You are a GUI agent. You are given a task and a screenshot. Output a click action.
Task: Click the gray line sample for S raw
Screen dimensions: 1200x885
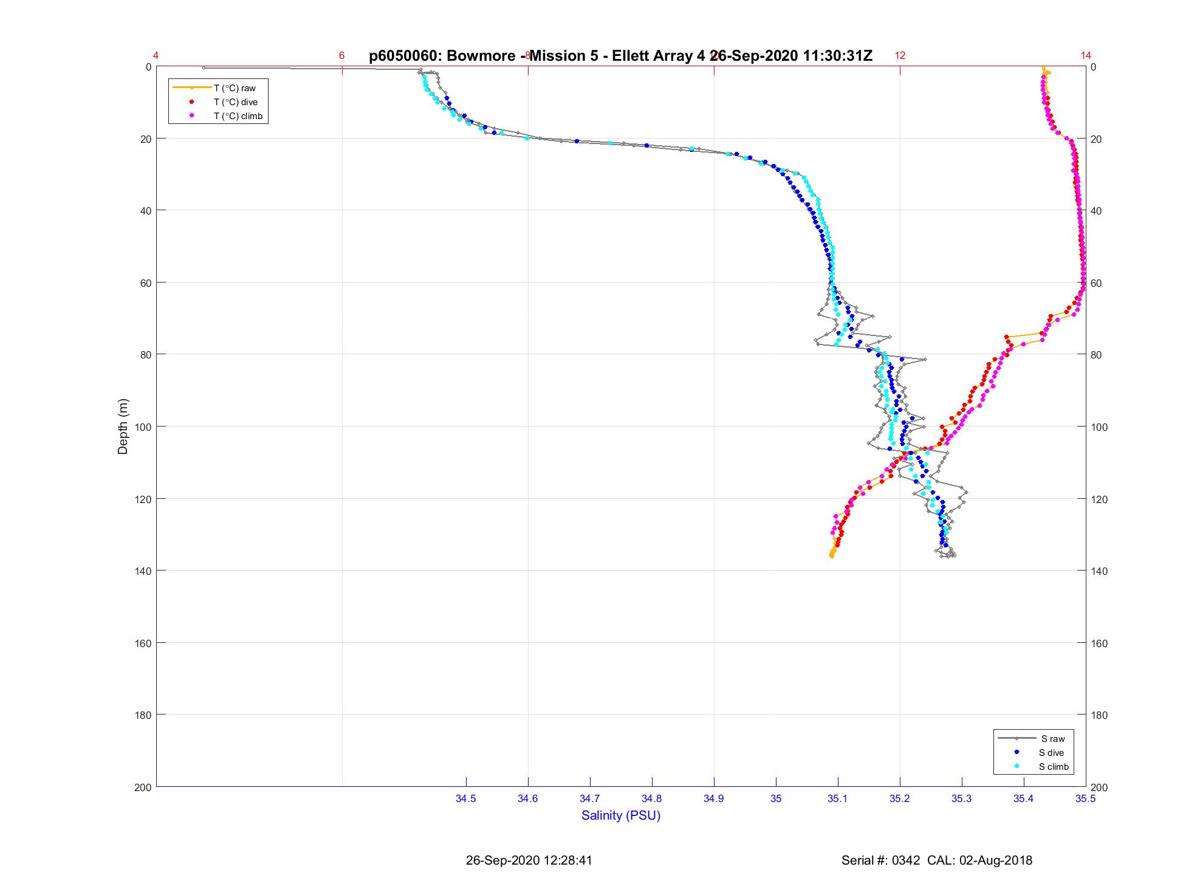pos(1016,738)
